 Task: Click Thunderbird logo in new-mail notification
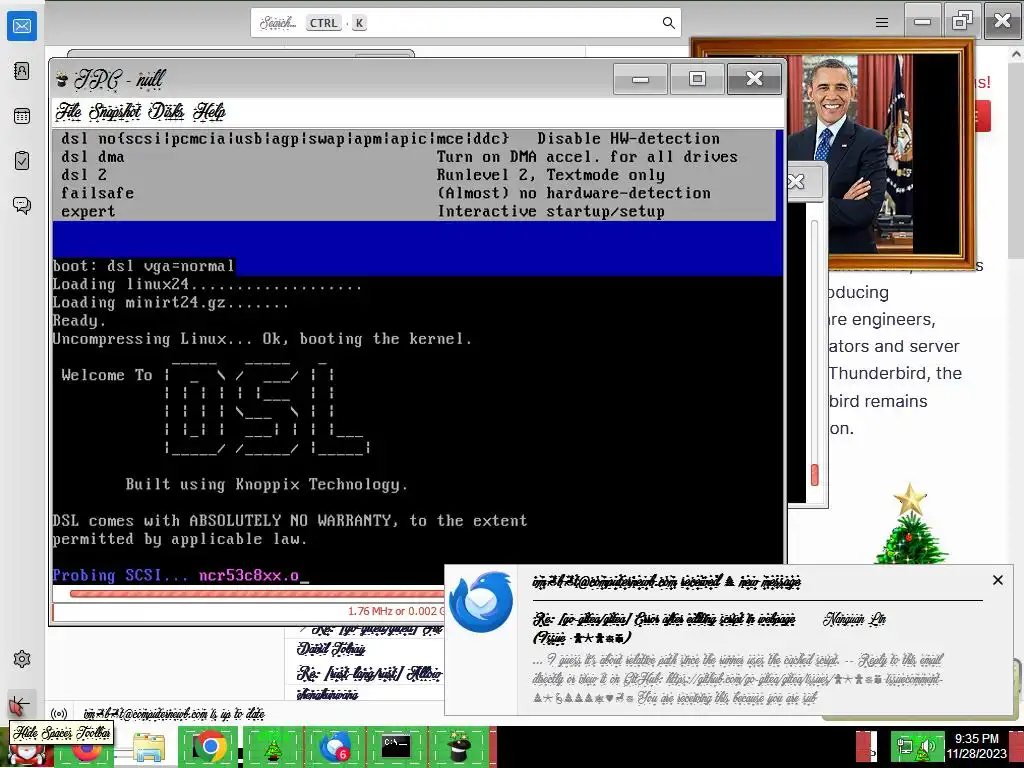(x=481, y=601)
